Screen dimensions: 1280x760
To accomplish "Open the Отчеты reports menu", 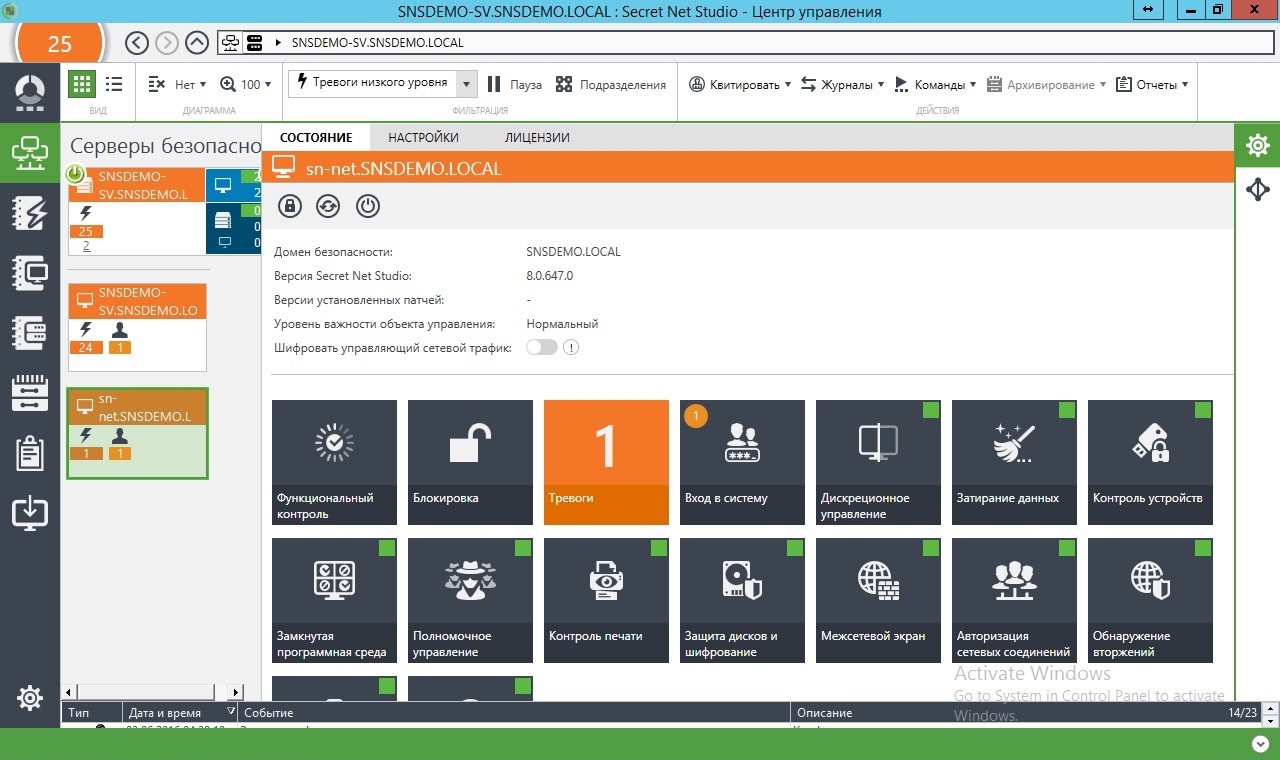I will (1152, 85).
